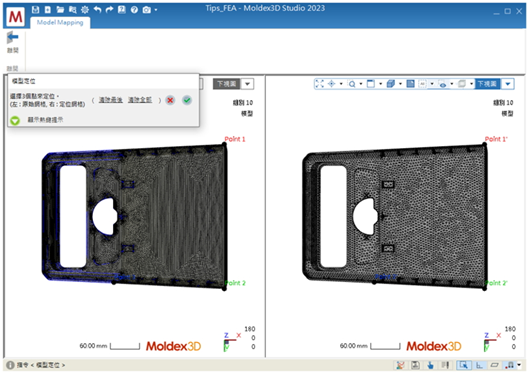Click the Save icon in quick access toolbar
The height and width of the screenshot is (374, 529).
(x=35, y=10)
